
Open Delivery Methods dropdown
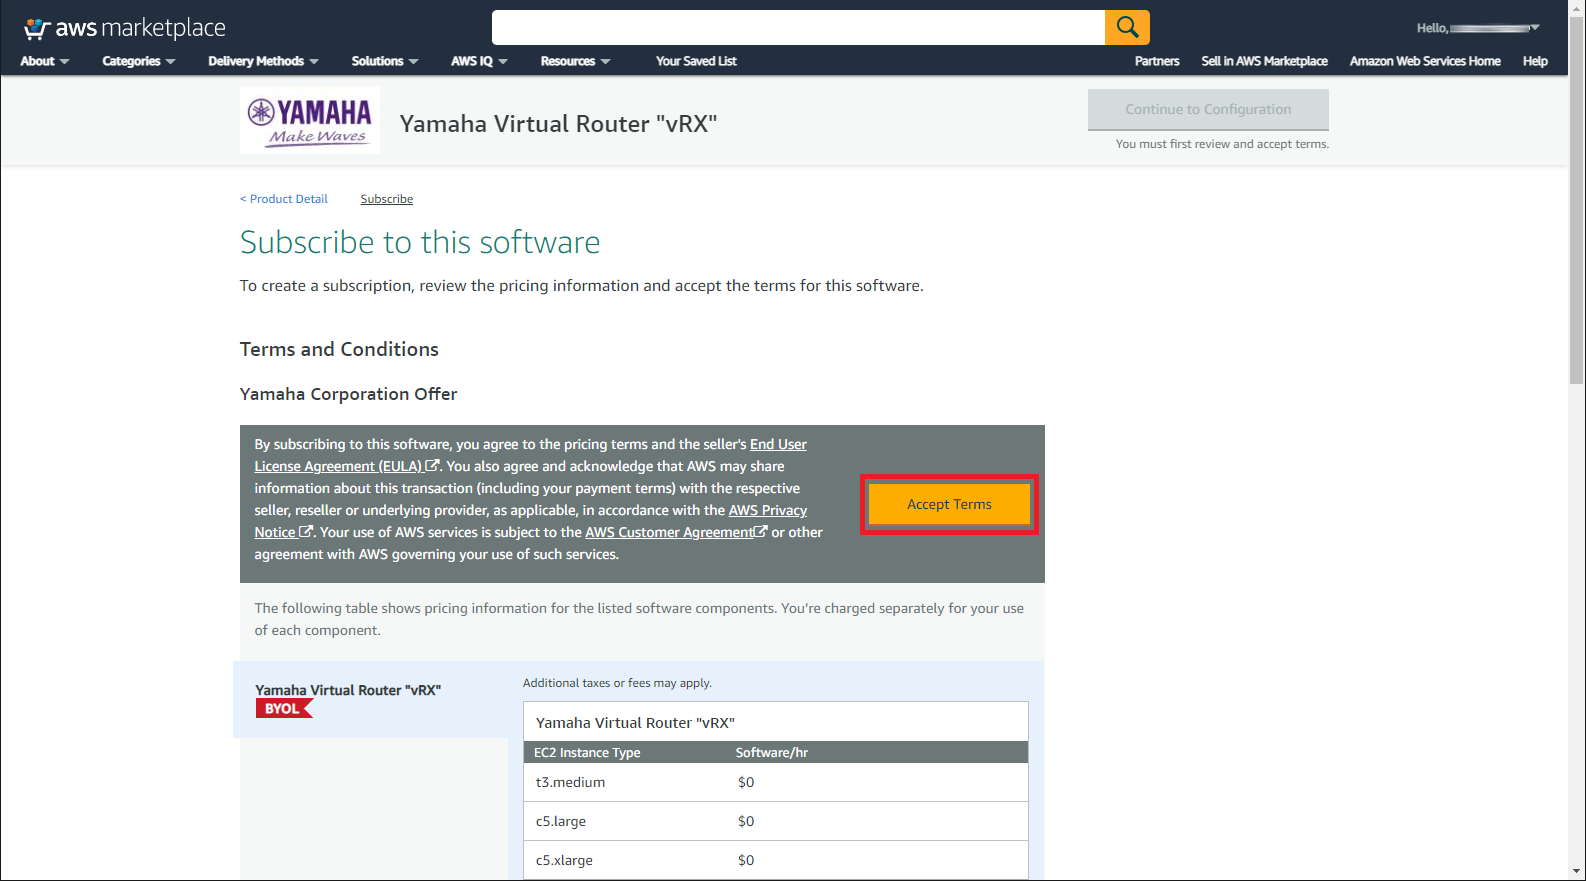[263, 61]
